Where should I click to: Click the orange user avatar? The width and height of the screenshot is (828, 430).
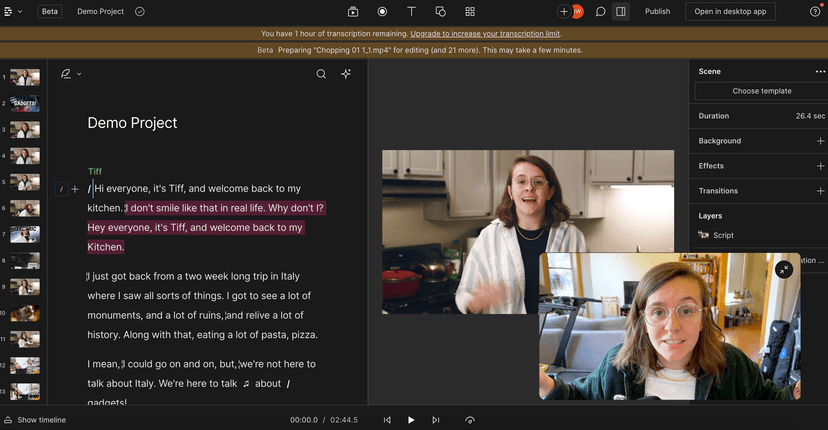[x=578, y=11]
